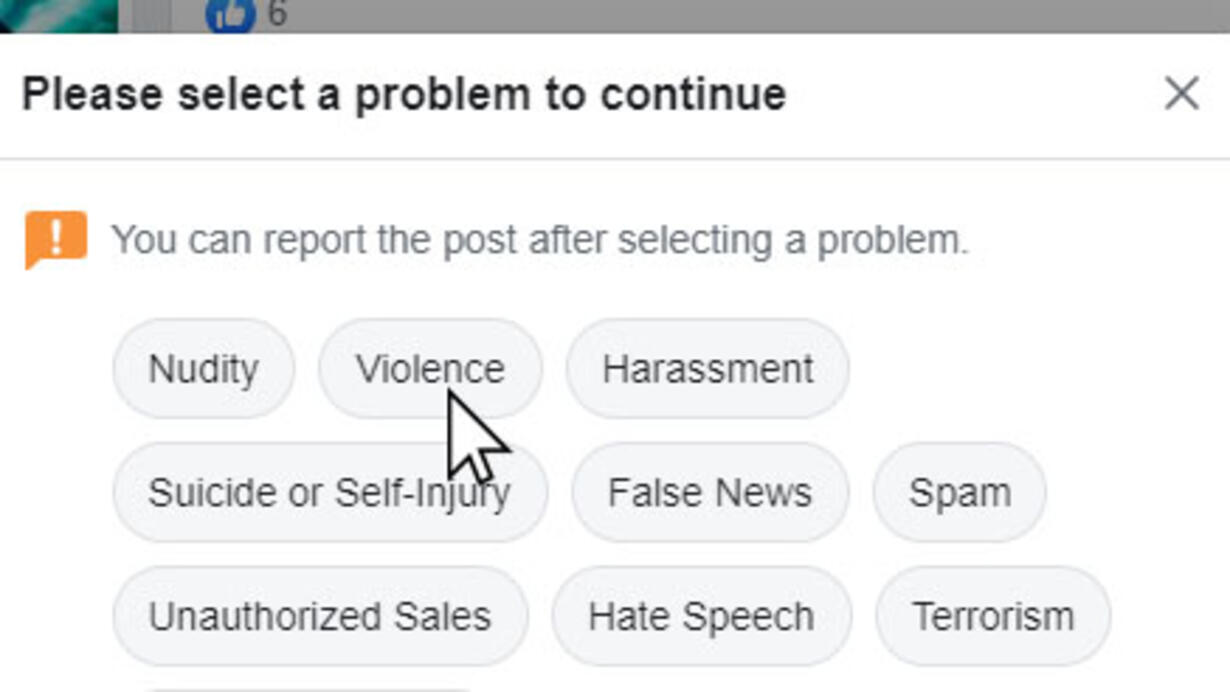1230x692 pixels.
Task: Click the like count number 6
Action: pos(277,14)
